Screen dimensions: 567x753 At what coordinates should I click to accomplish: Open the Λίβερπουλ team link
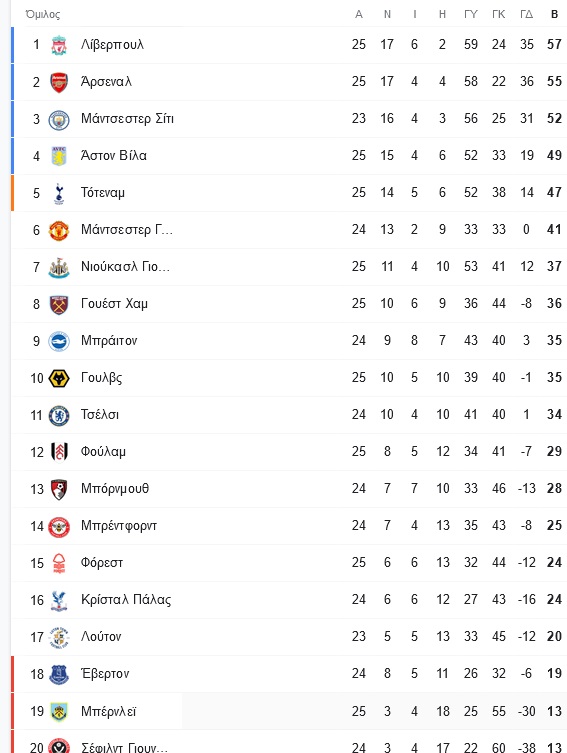coord(112,45)
